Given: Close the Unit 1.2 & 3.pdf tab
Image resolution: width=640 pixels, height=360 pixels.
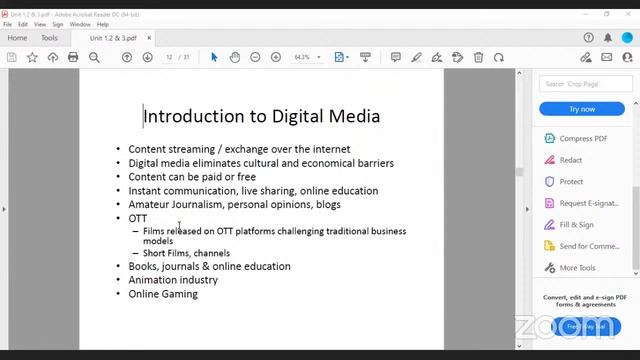Looking at the screenshot, I should pyautogui.click(x=149, y=38).
